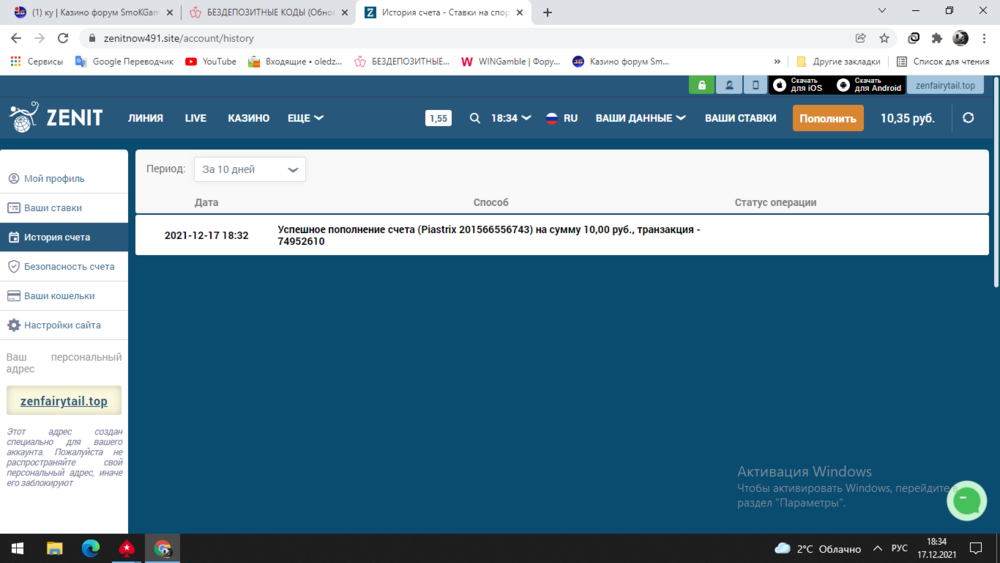Open the site search magnifier

point(474,118)
